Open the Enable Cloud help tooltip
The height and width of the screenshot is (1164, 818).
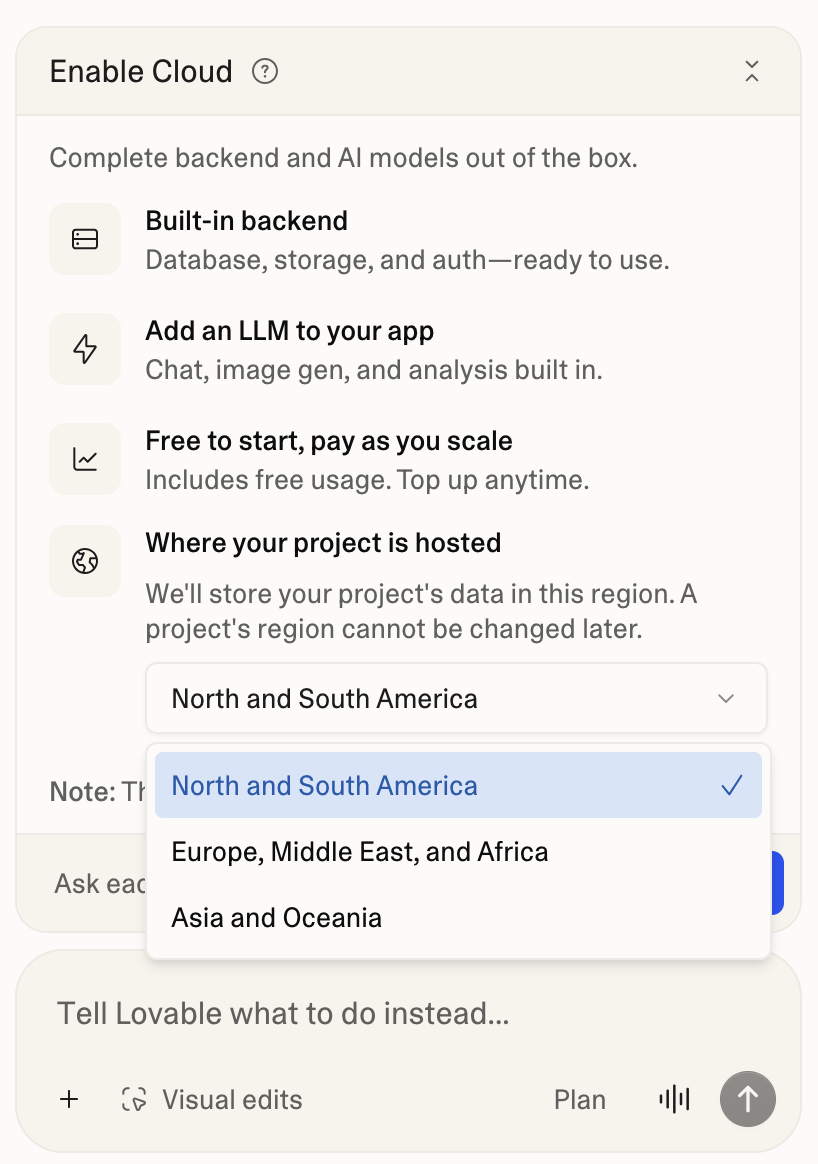[264, 71]
